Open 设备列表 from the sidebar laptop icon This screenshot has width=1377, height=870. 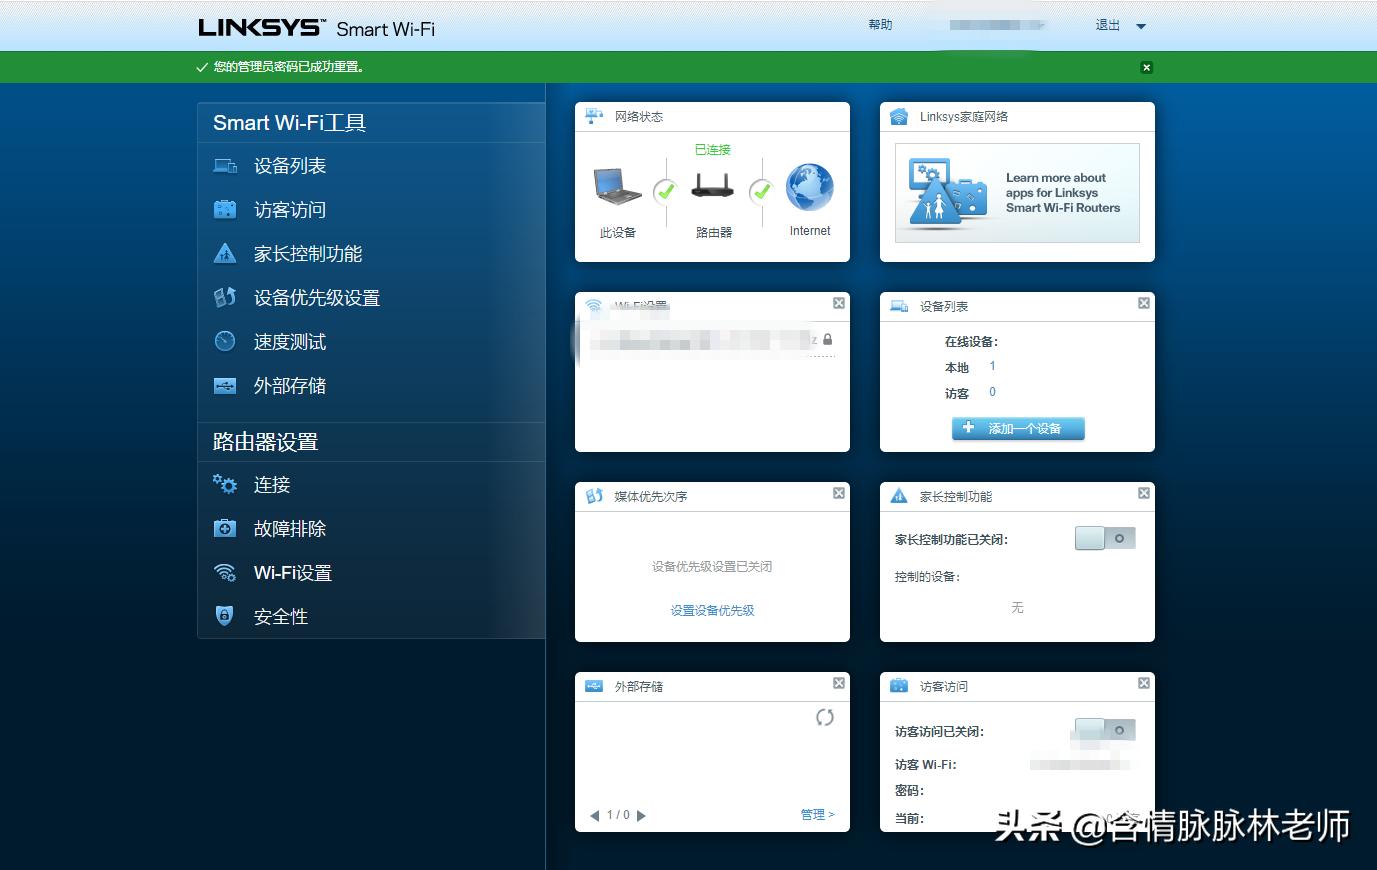[225, 165]
